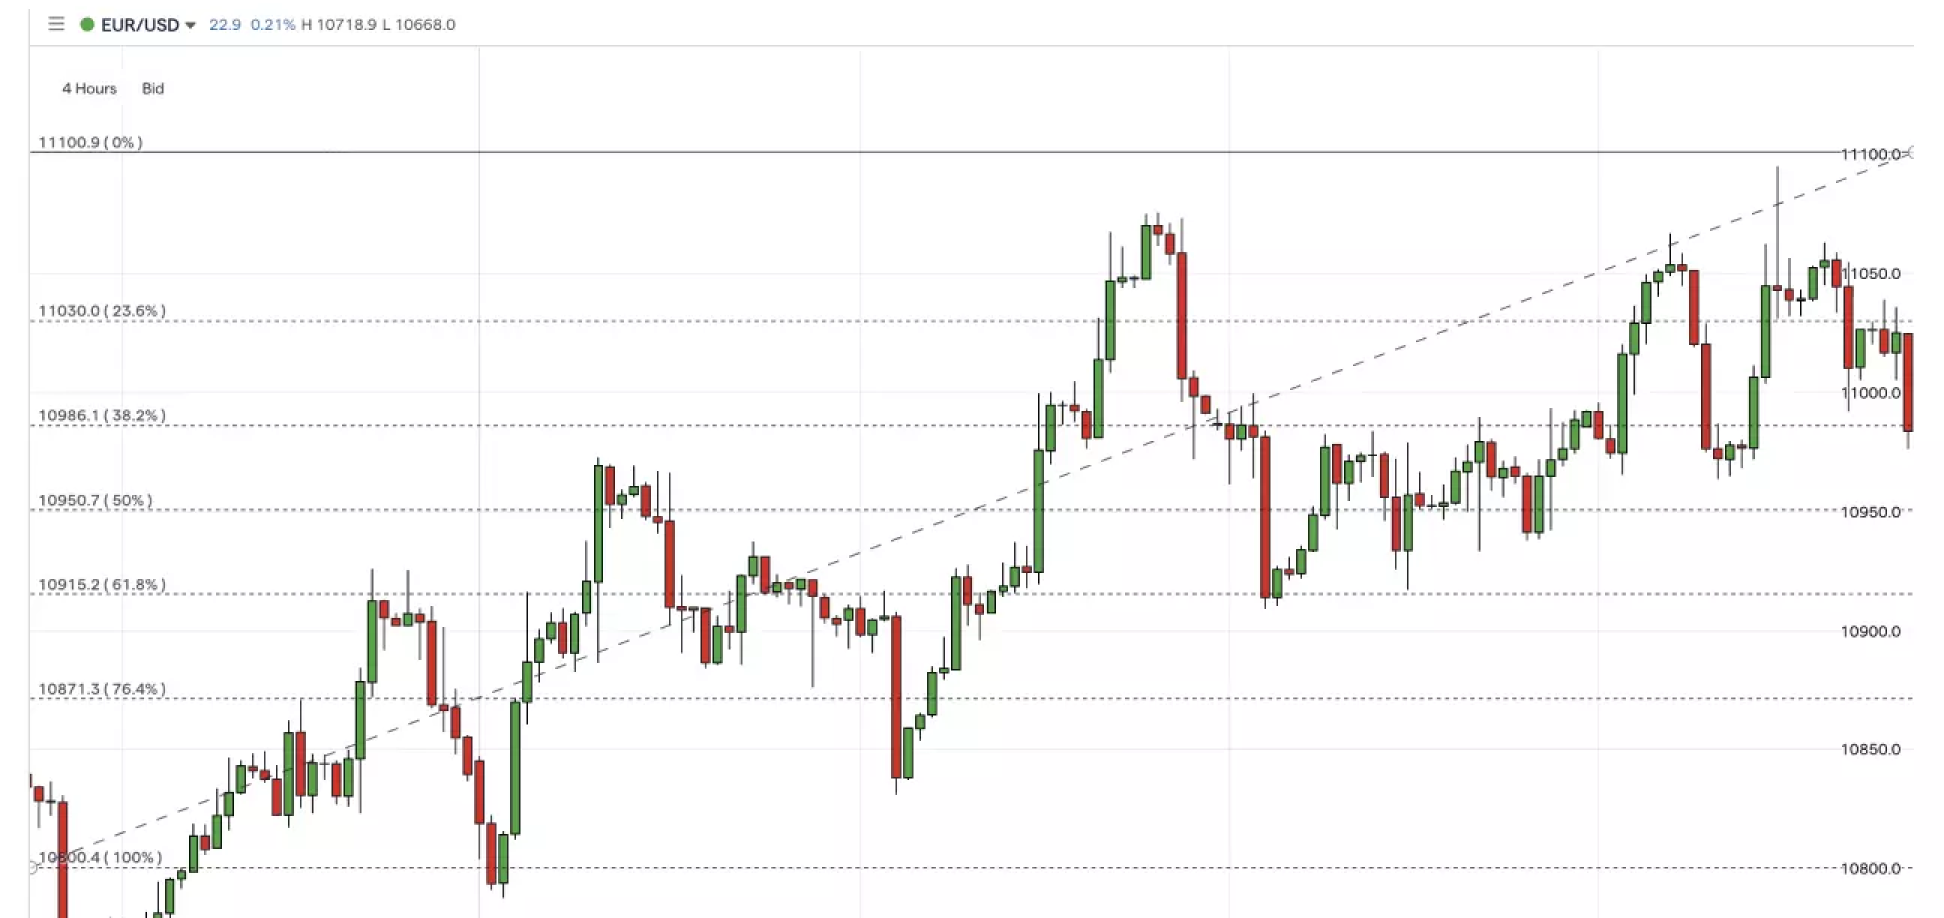Select the Fibonacci handle at the 100% level
The image size is (1944, 918).
tap(32, 867)
